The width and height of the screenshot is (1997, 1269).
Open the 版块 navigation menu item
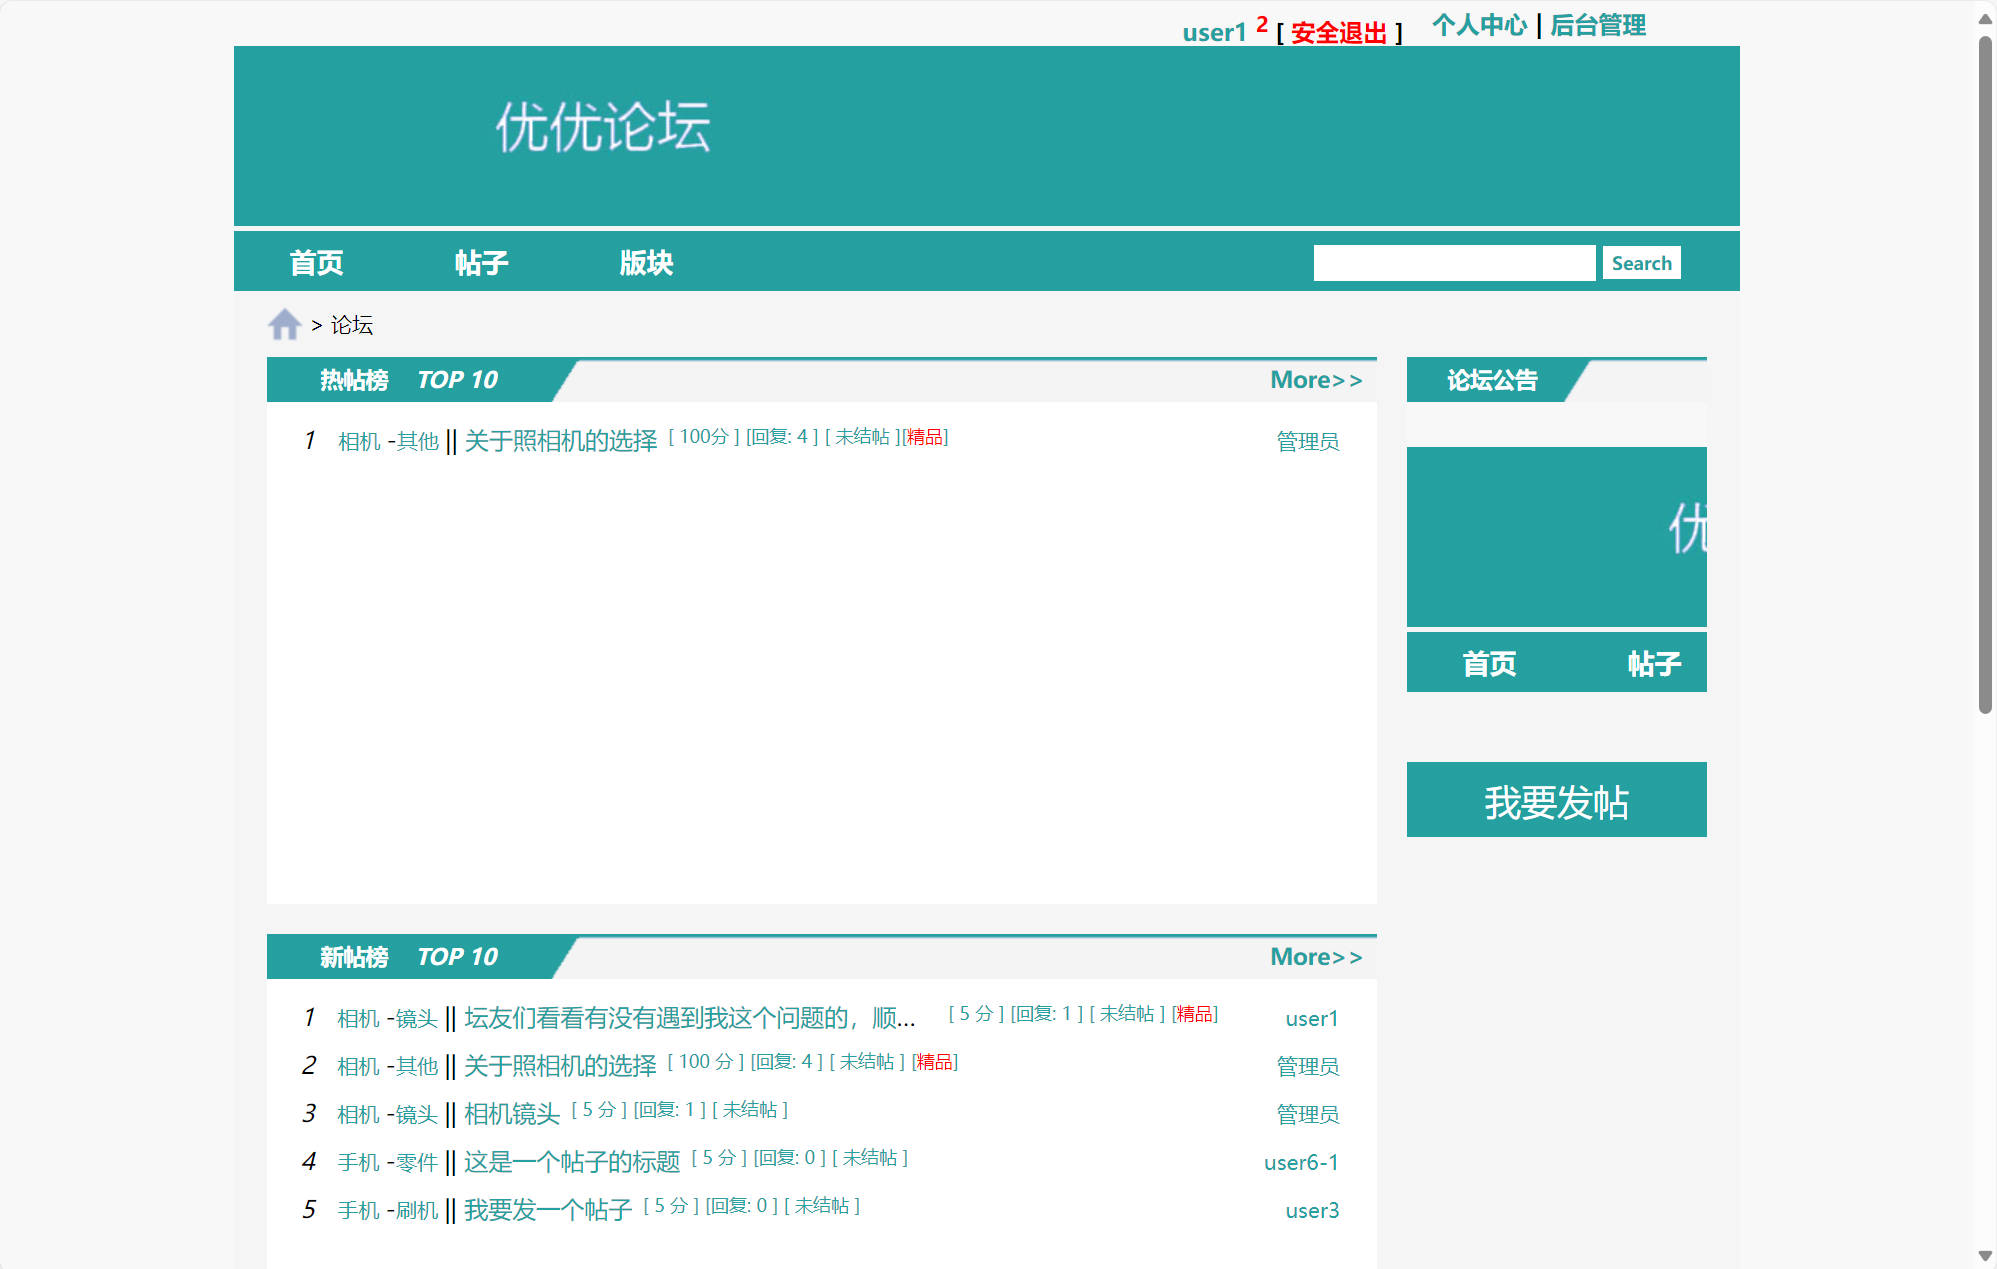[x=646, y=262]
